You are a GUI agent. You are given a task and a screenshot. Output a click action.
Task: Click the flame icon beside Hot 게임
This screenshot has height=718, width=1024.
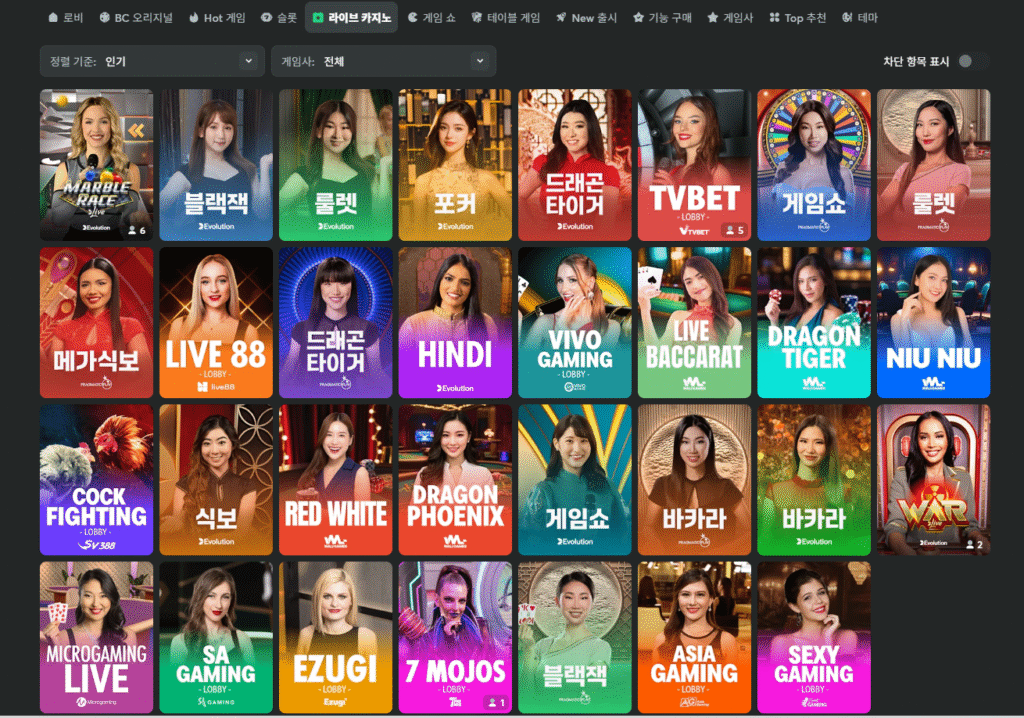[193, 18]
